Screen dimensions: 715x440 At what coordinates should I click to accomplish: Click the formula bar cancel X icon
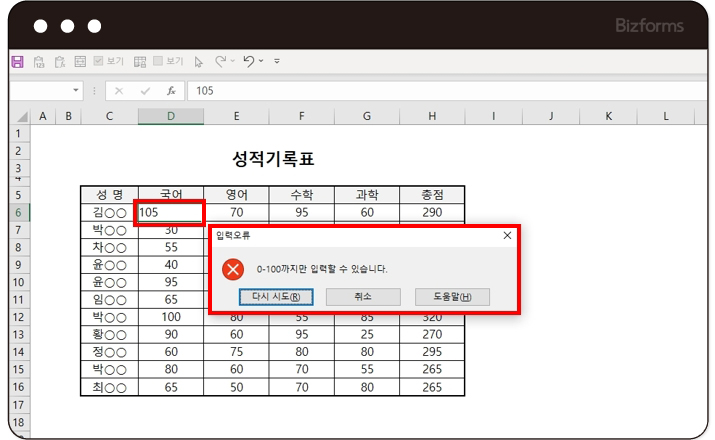pos(119,90)
